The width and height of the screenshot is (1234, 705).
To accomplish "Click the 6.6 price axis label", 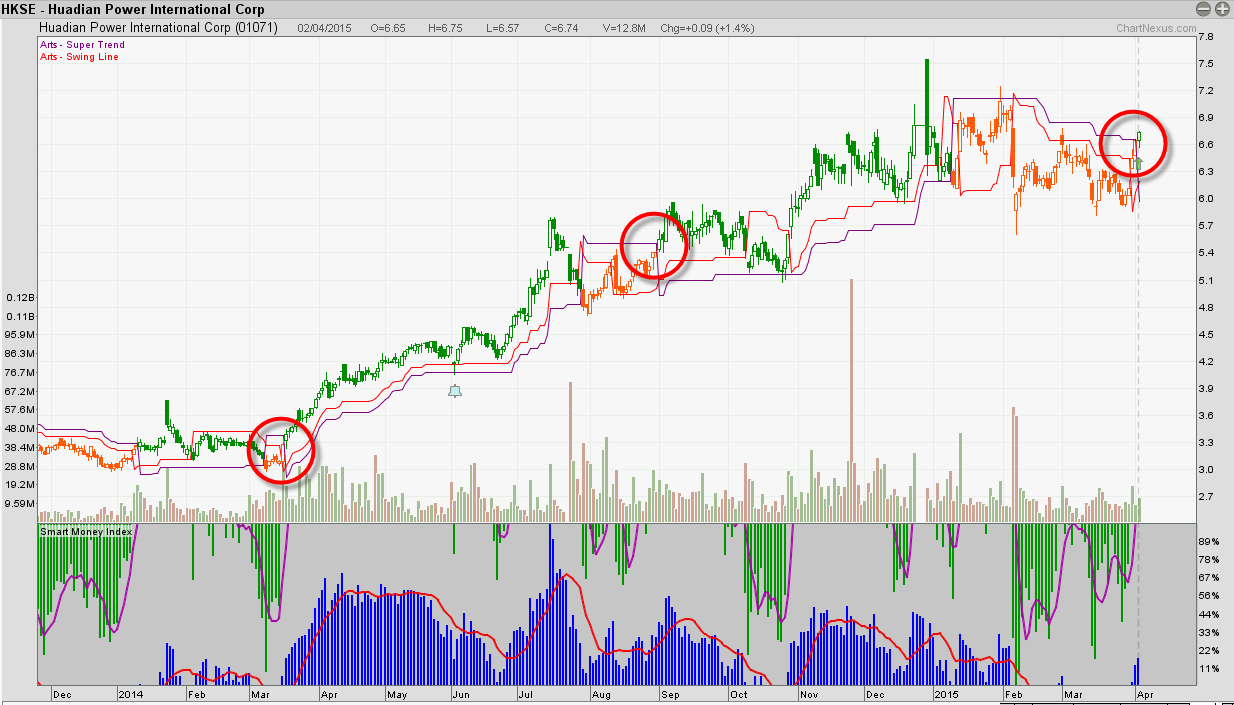I will coord(1205,145).
